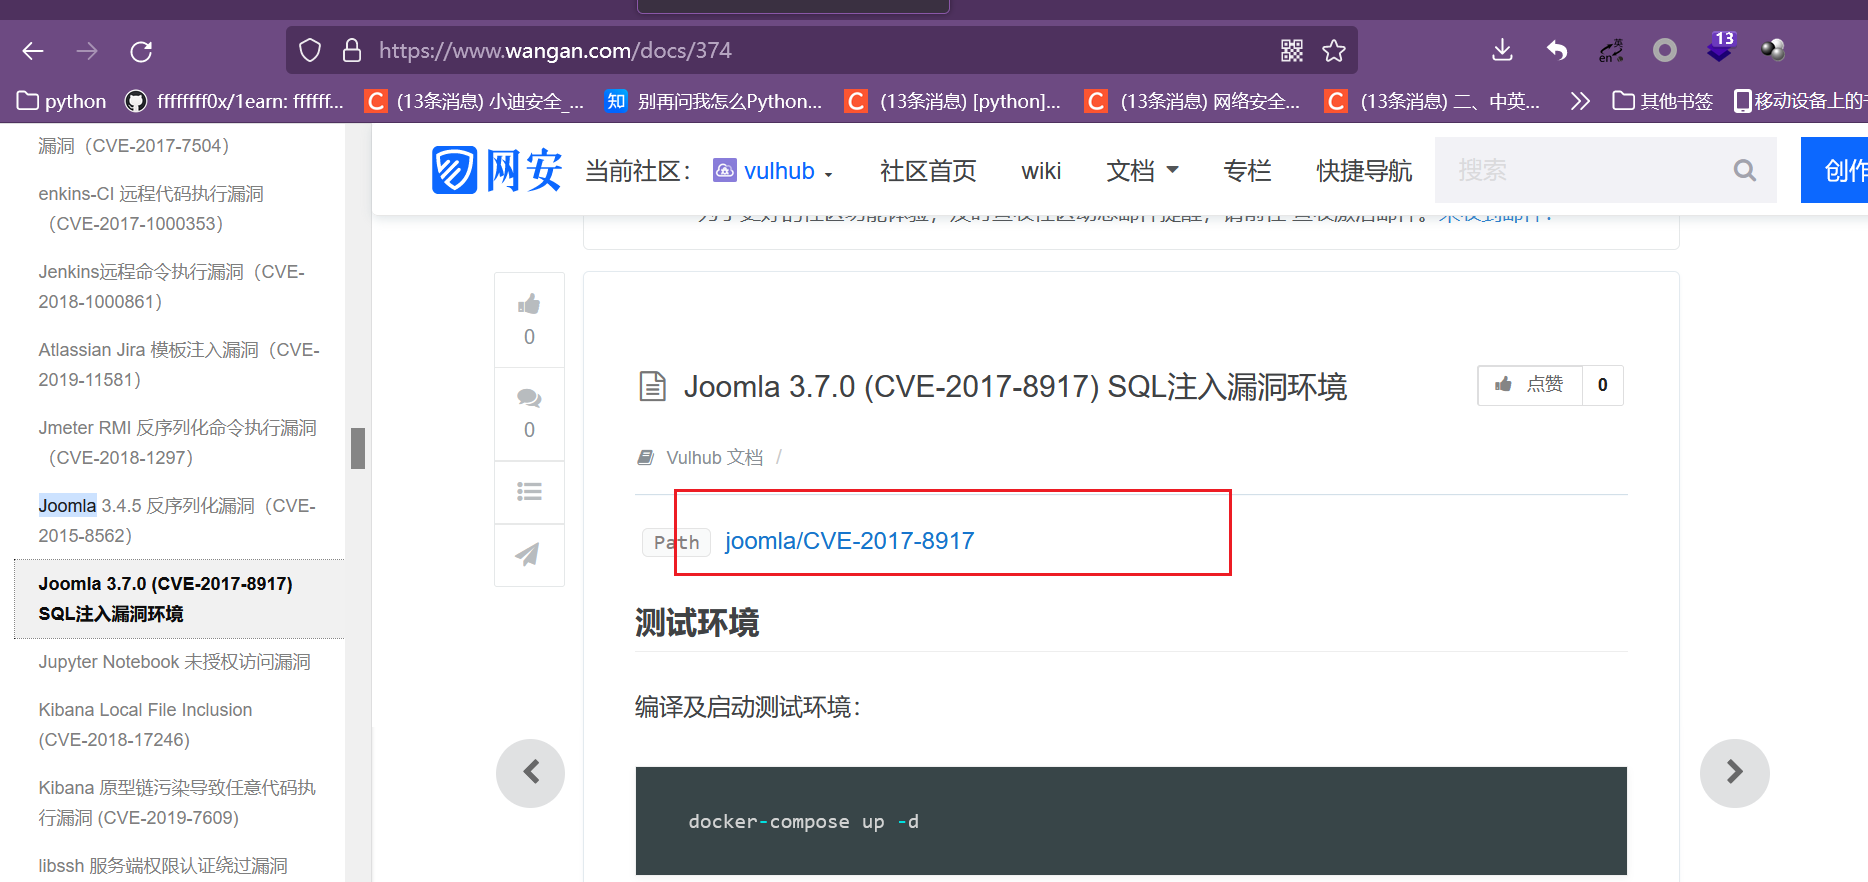
Task: Click the docker-compose up -d code block
Action: coord(1131,821)
